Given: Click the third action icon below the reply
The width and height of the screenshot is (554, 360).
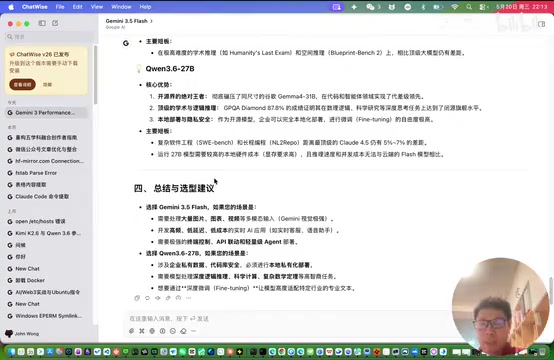Looking at the screenshot, I should coord(158,298).
